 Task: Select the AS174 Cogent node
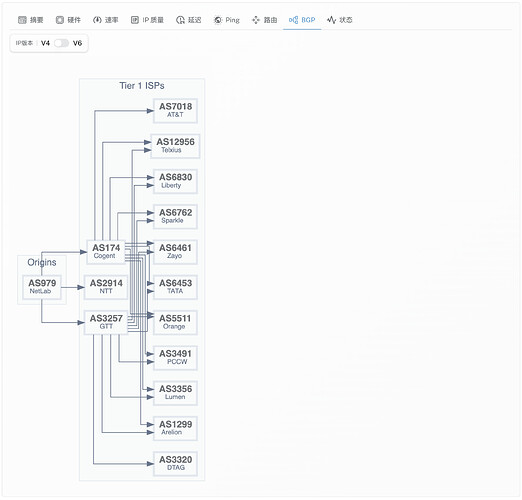tap(106, 252)
